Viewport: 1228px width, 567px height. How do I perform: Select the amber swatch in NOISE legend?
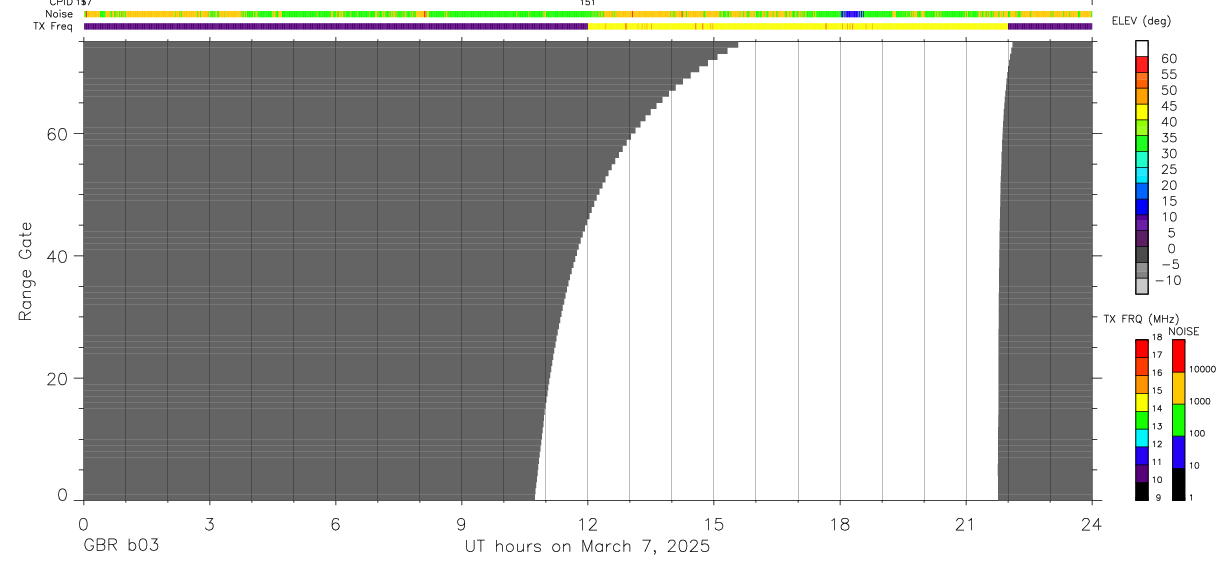[x=1178, y=388]
